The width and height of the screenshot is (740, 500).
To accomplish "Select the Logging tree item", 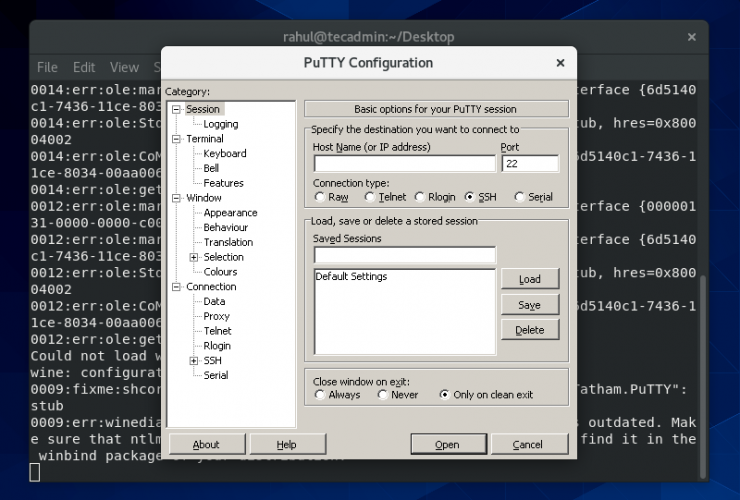I will click(x=220, y=124).
